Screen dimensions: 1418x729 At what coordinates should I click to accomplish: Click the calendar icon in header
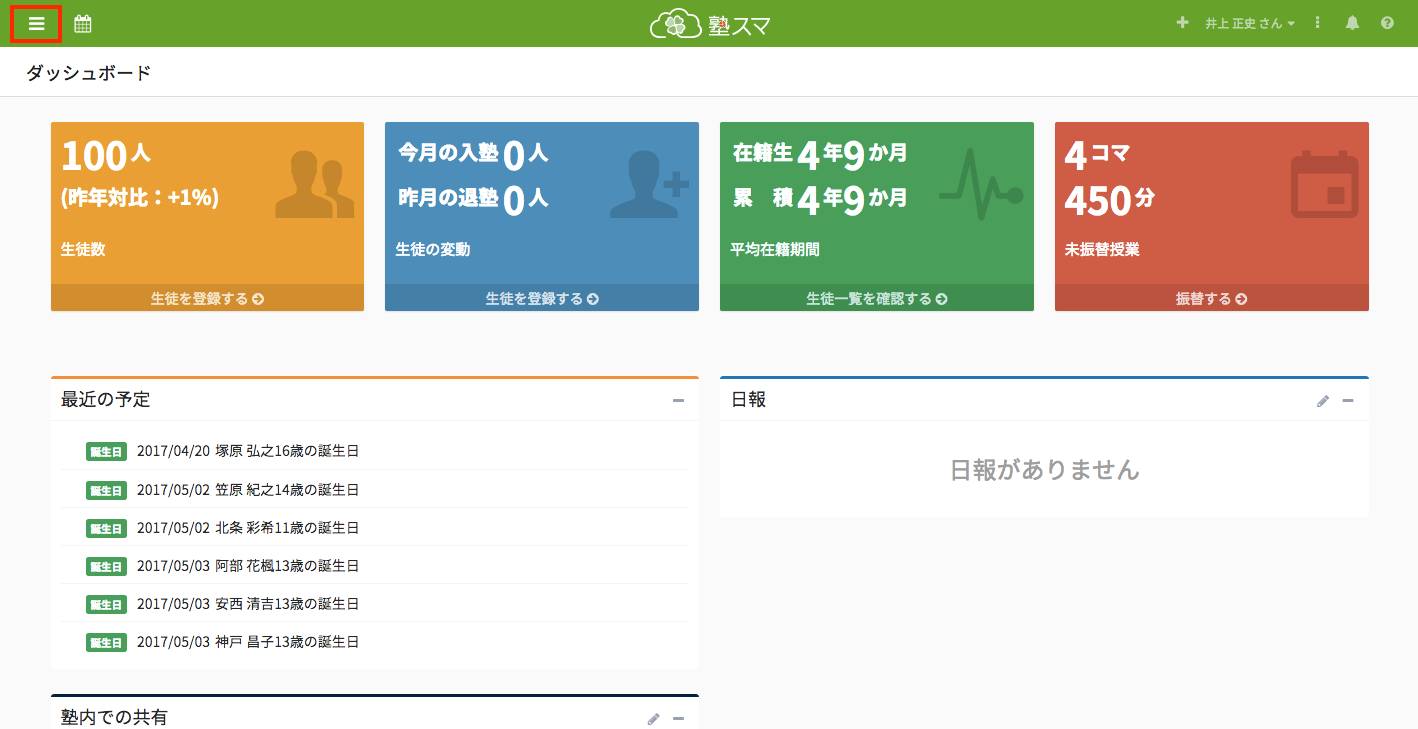(83, 24)
